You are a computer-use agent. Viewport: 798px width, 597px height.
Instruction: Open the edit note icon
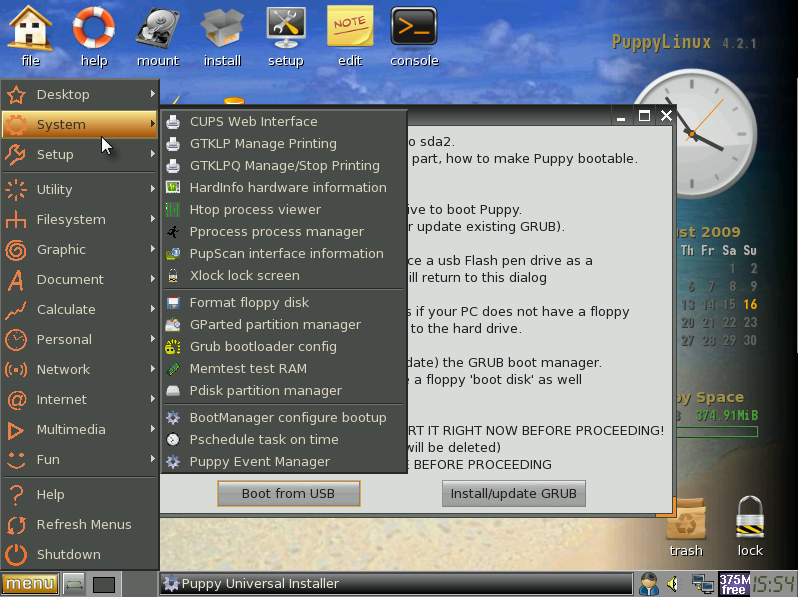pos(350,36)
